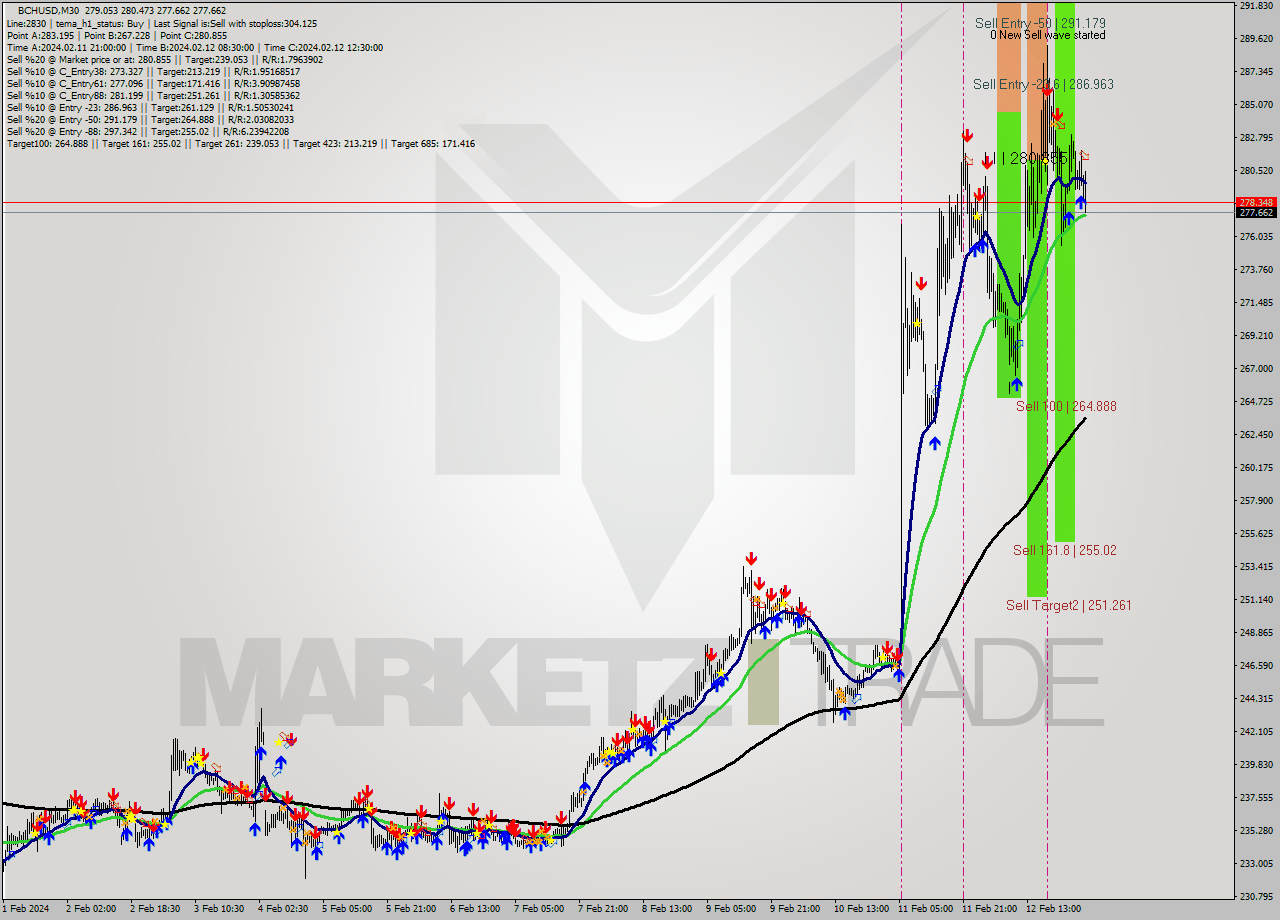1280x920 pixels.
Task: Click the '2 Feb 18:30' time axis label
Action: coord(155,909)
